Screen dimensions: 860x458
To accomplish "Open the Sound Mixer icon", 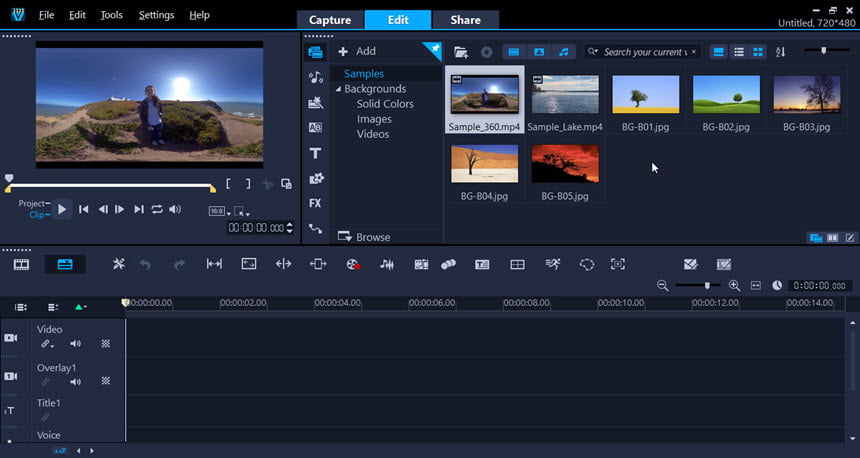I will 387,265.
